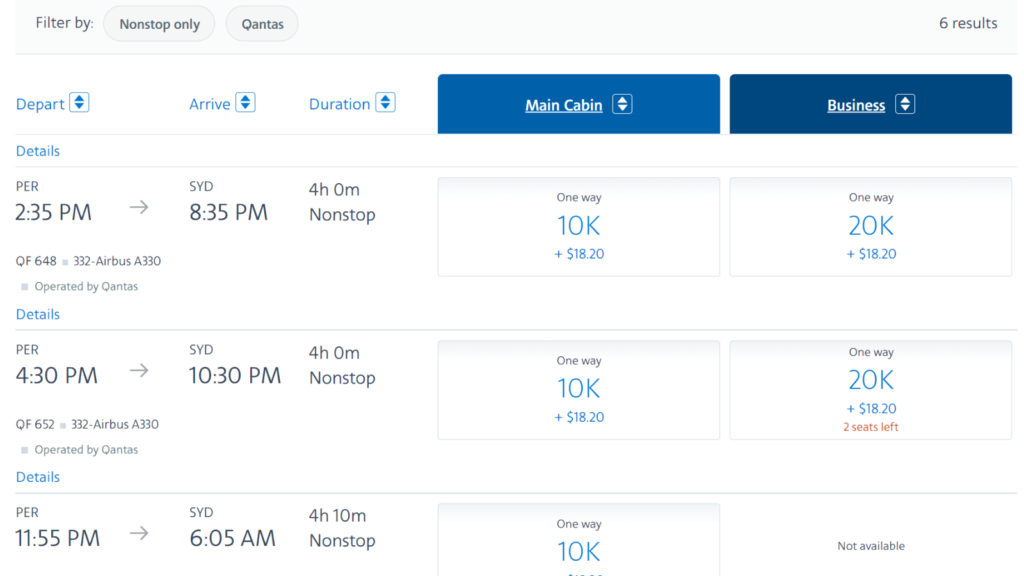Open Details for the 11:55 PM flight
Screen dimensions: 1024x576
tap(37, 477)
